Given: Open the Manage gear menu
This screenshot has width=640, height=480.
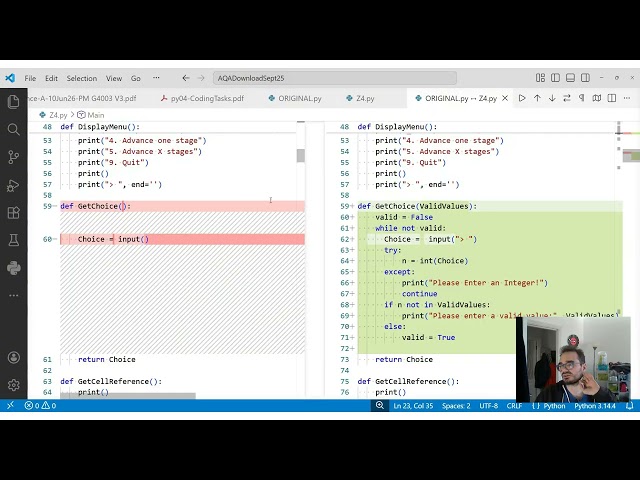Looking at the screenshot, I should point(13,385).
